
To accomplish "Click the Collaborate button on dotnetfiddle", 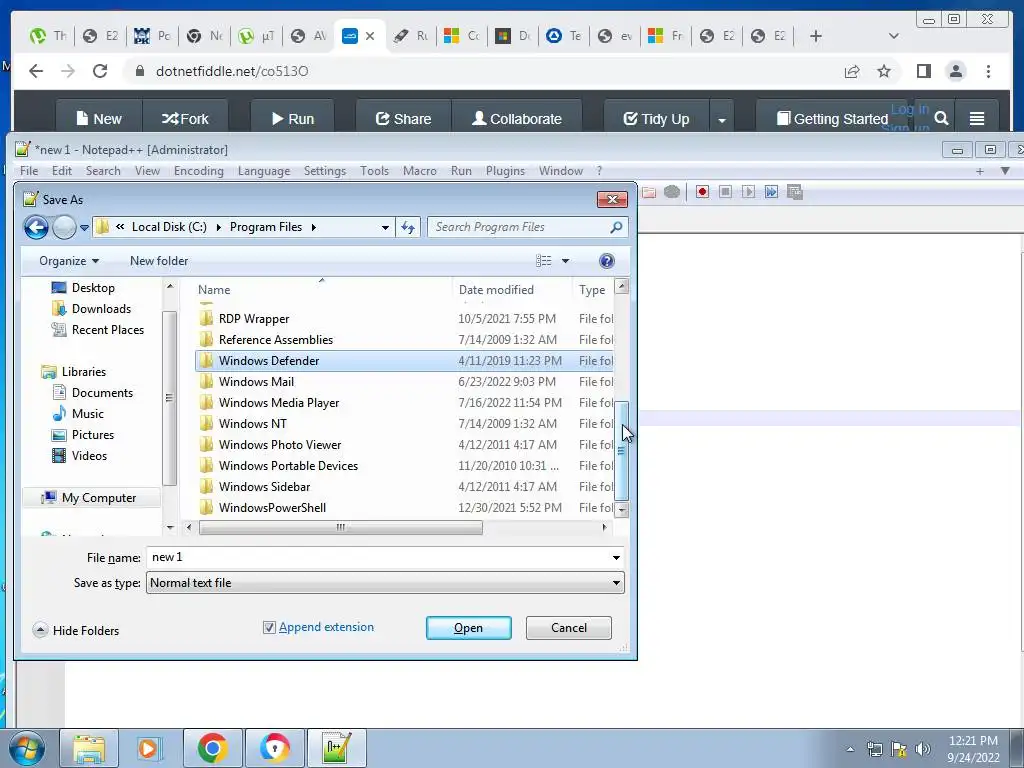I will tap(517, 119).
